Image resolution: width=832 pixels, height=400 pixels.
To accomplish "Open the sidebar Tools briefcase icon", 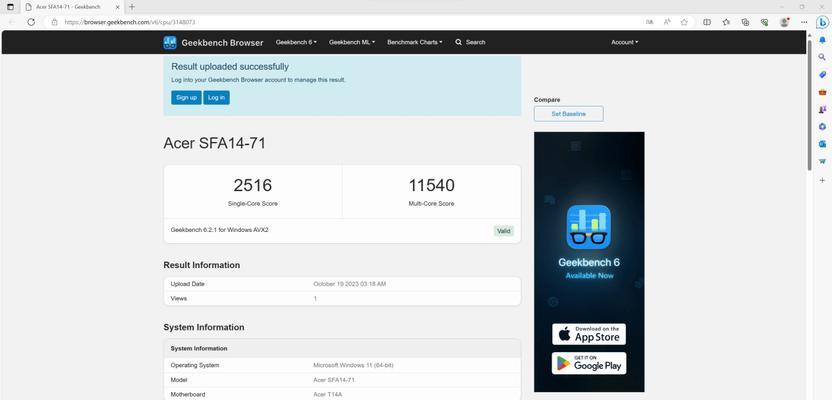I will point(822,92).
